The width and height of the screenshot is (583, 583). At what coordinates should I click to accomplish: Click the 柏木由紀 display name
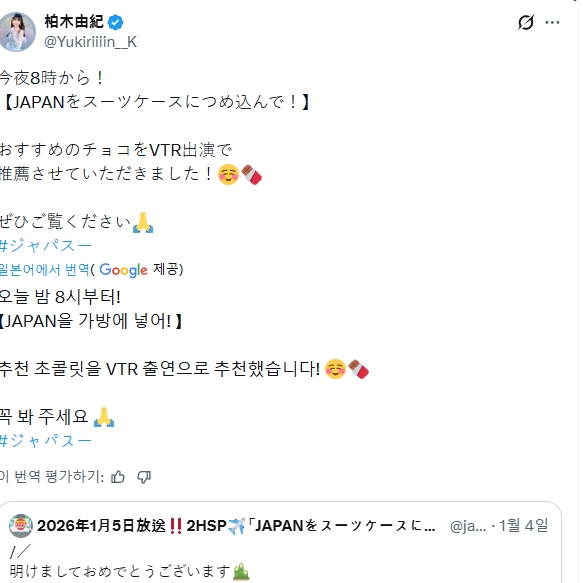[x=74, y=22]
